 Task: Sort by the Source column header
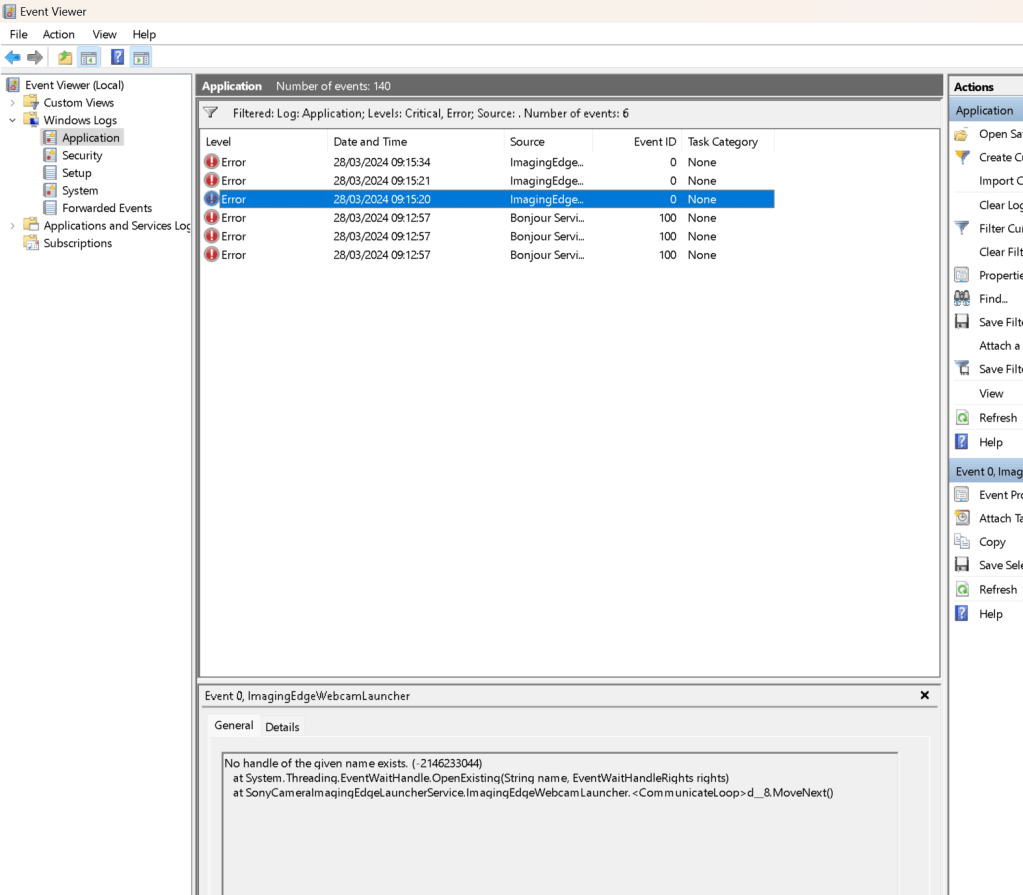[548, 142]
